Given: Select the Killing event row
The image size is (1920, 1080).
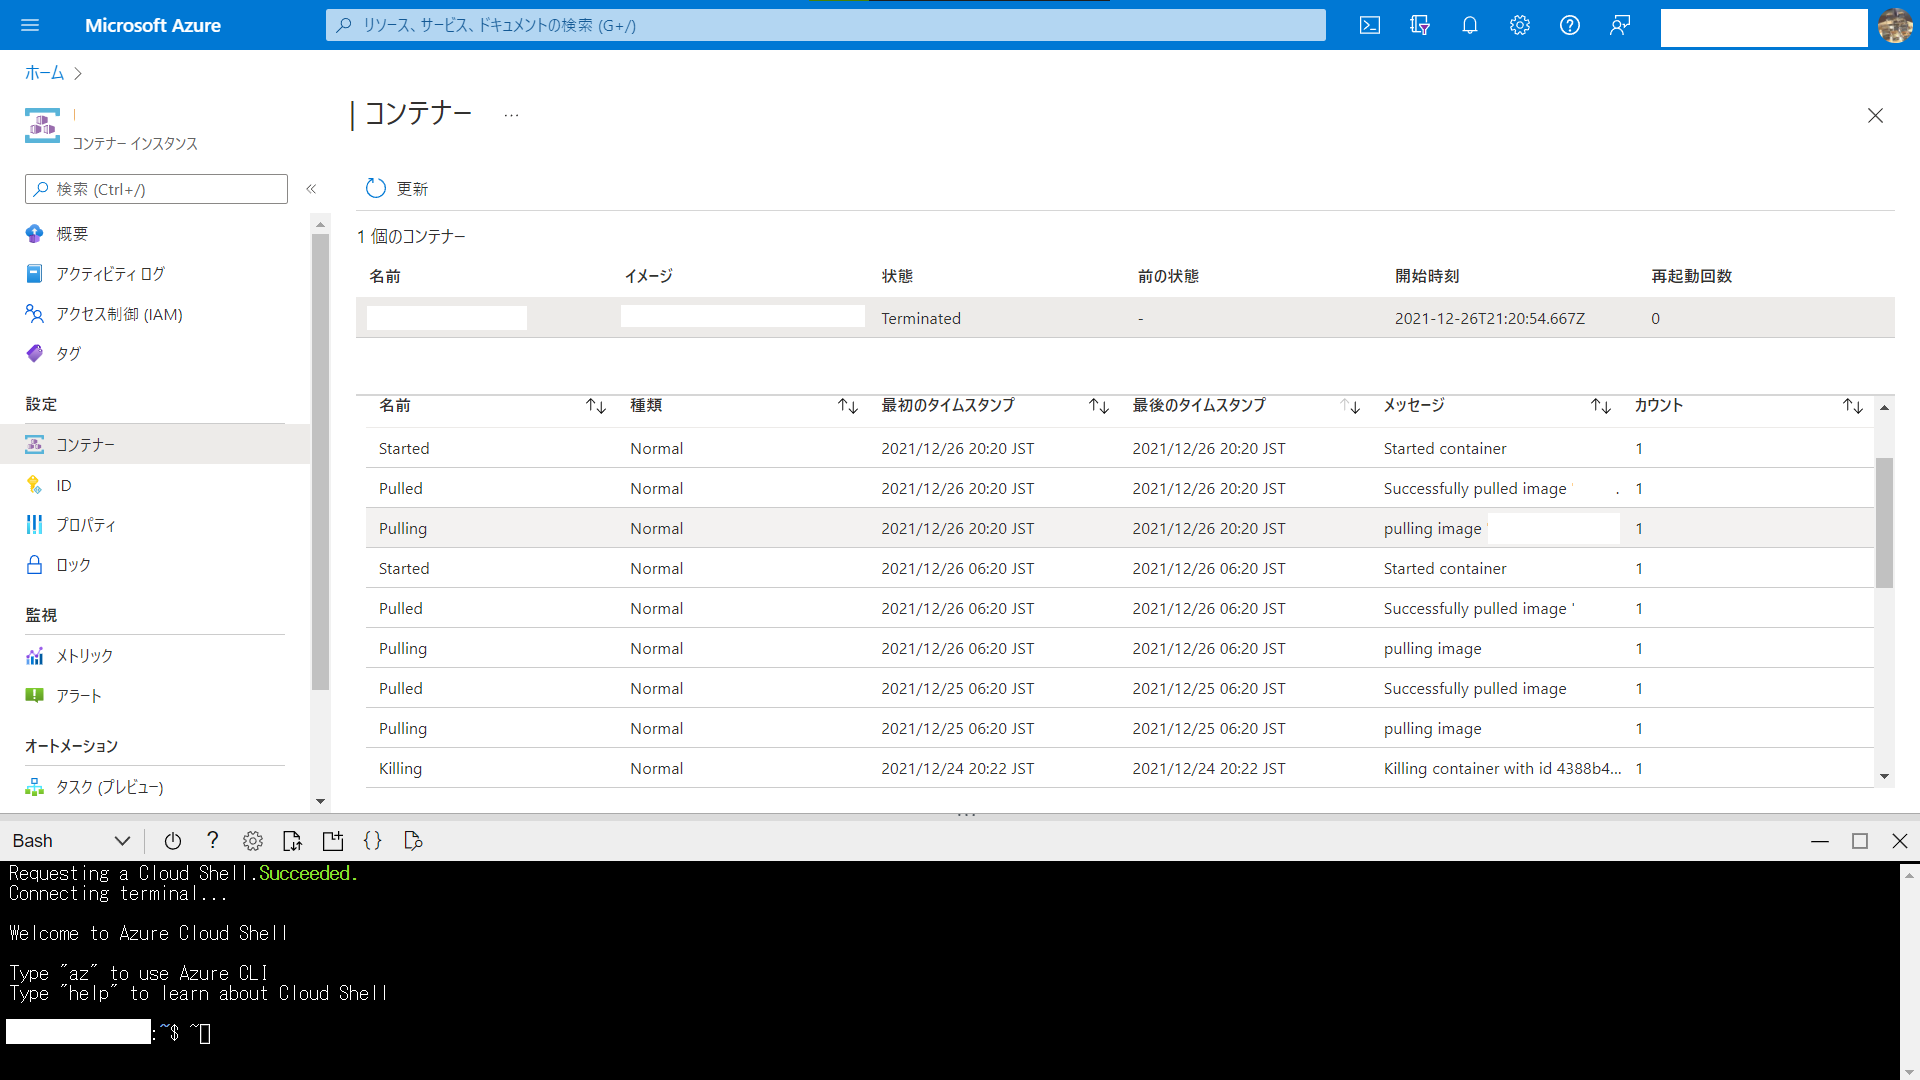Looking at the screenshot, I should click(x=1119, y=768).
